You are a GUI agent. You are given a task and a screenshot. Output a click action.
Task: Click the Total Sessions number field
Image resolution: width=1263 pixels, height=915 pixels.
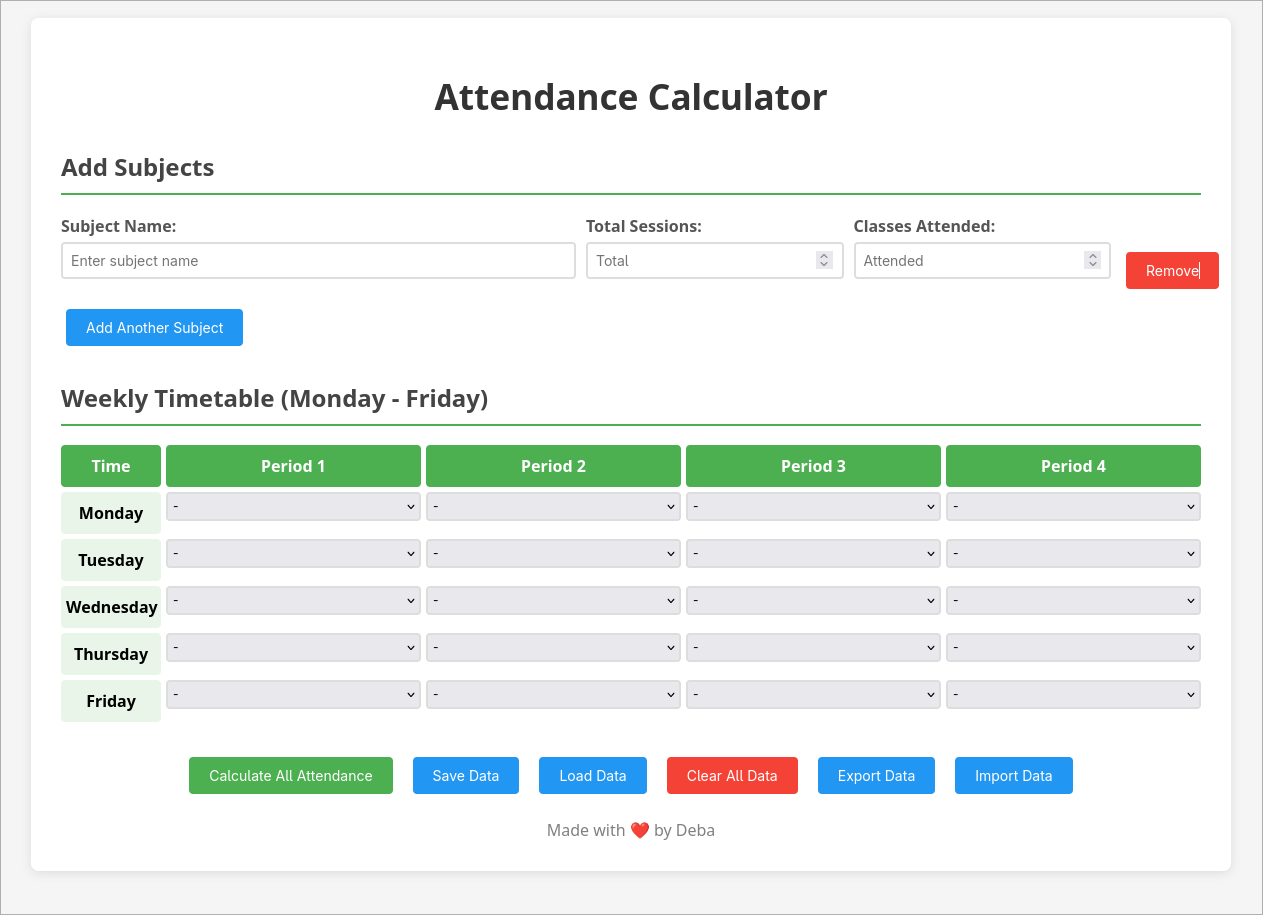click(700, 261)
